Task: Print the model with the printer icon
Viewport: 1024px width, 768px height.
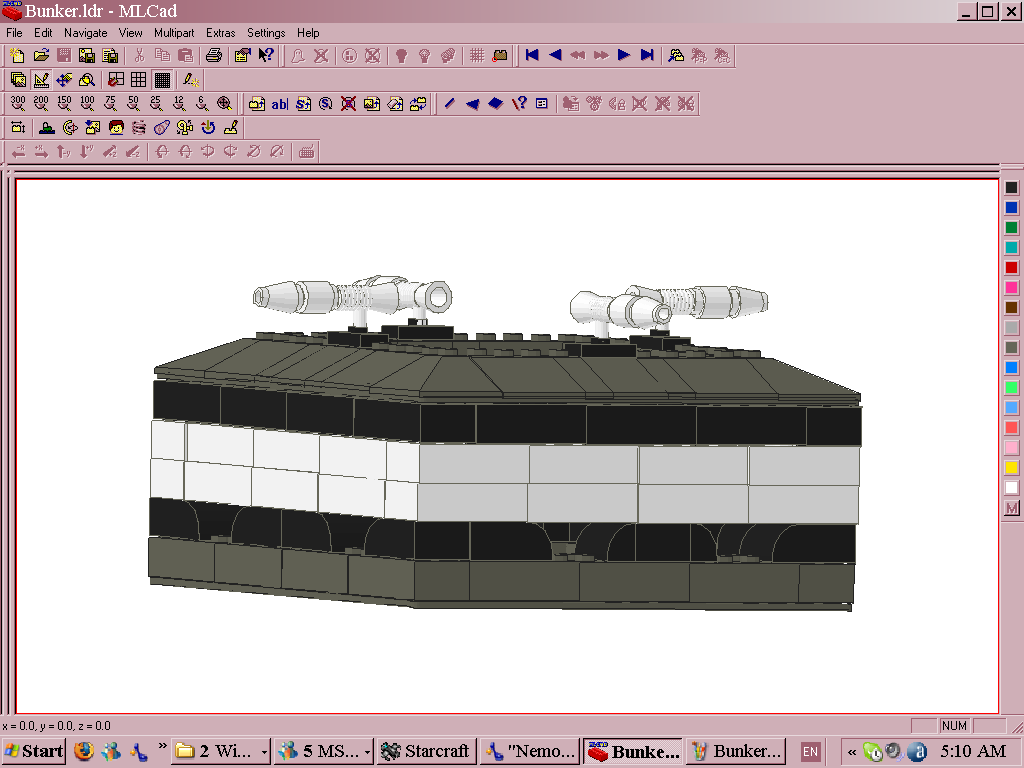Action: (x=214, y=56)
